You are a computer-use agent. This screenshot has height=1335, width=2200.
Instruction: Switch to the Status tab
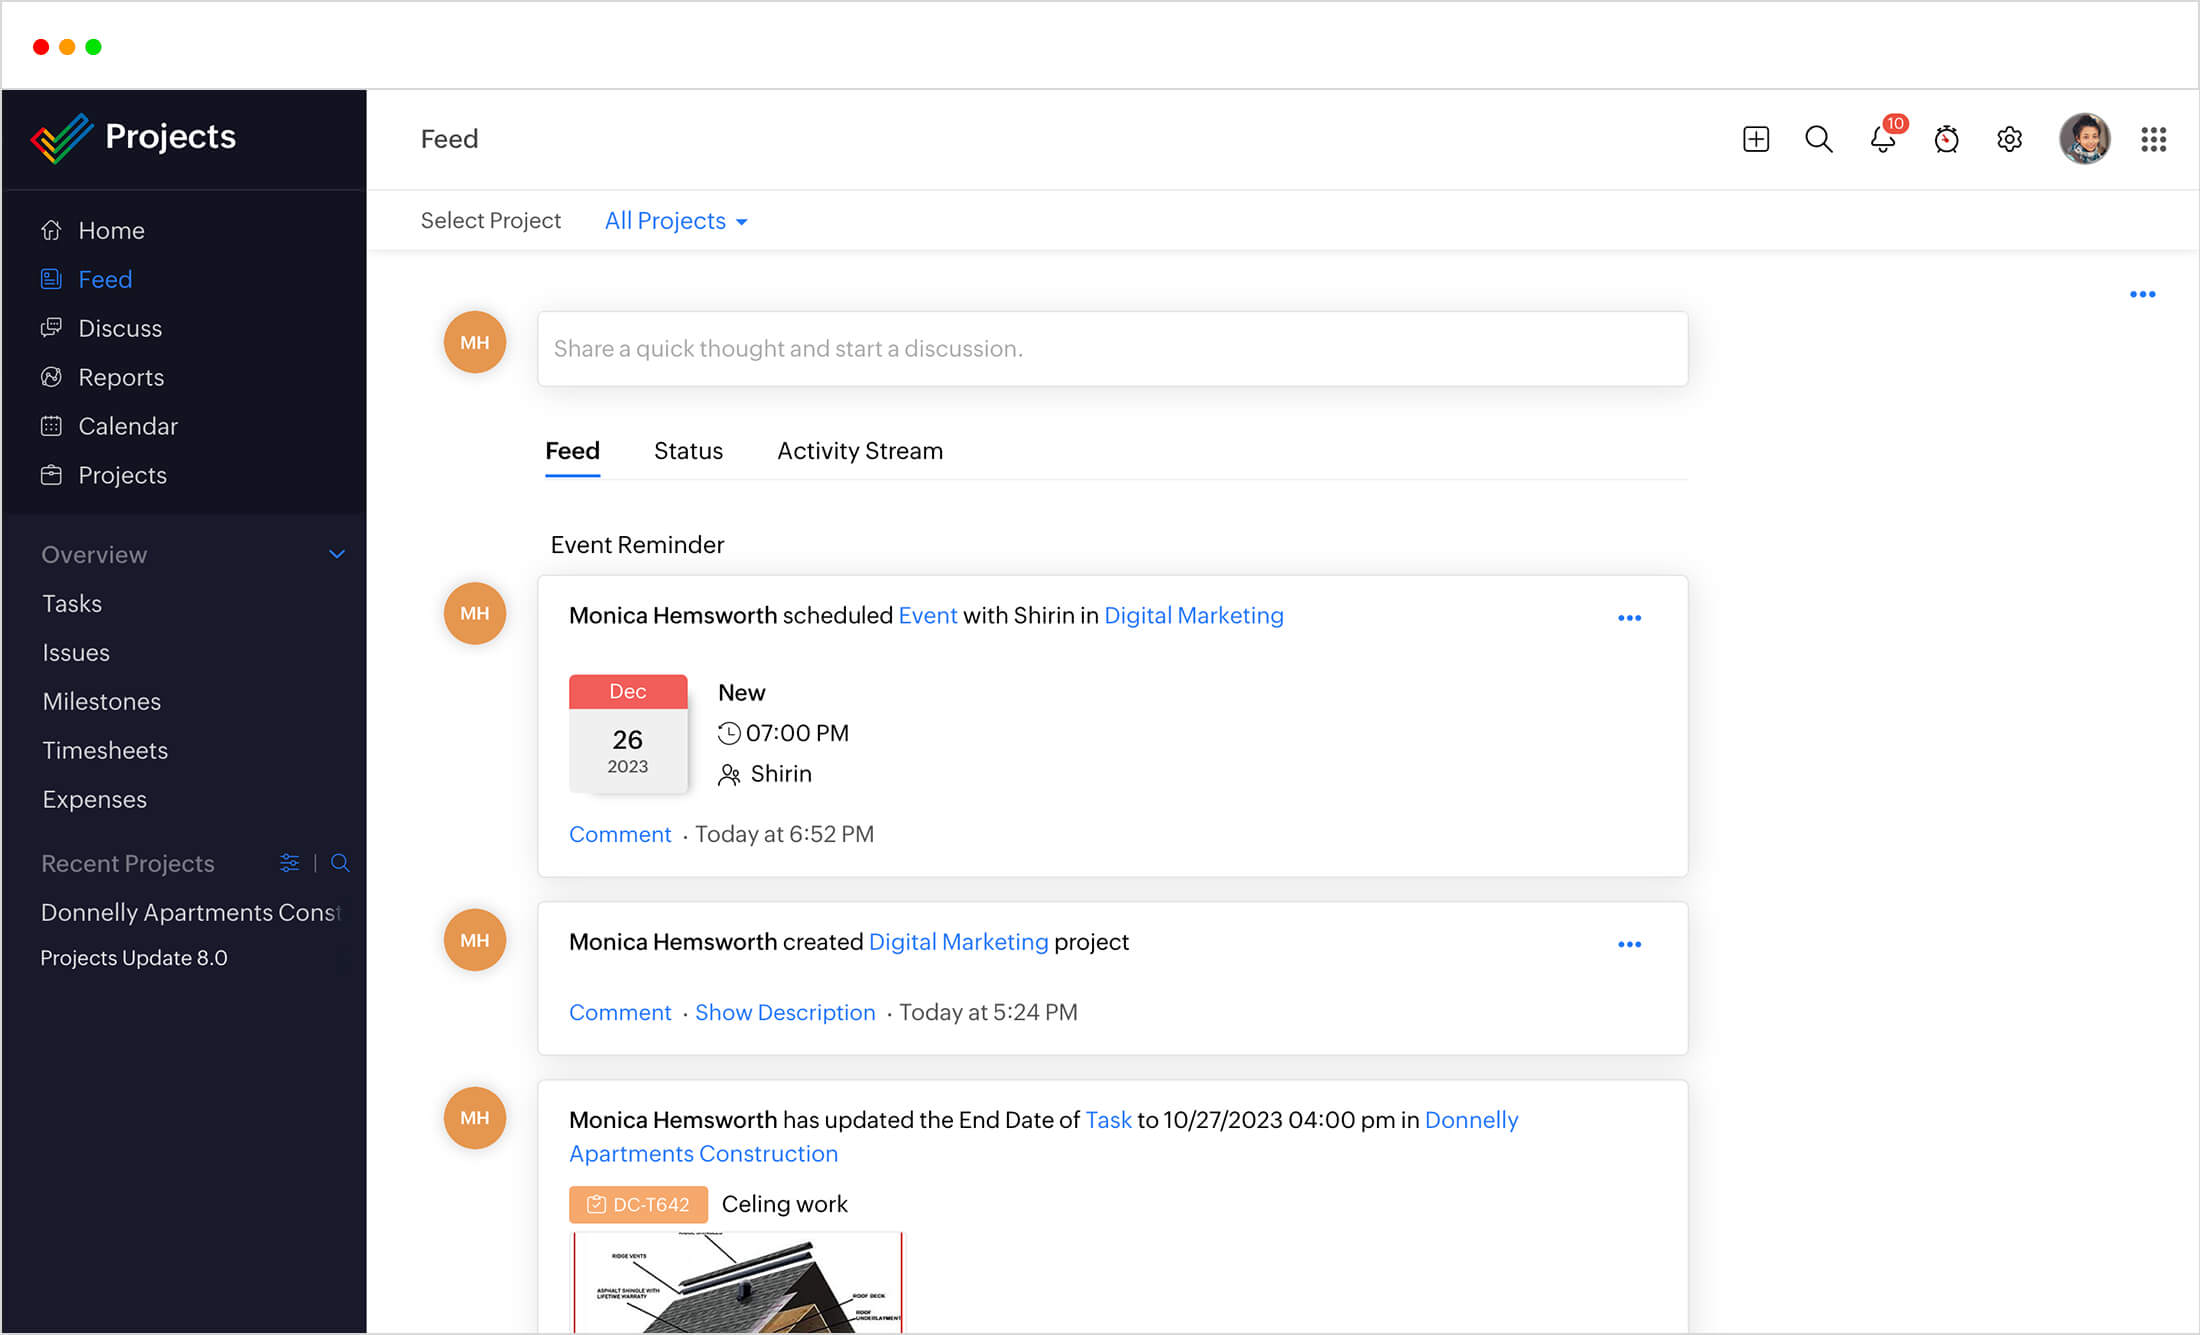pos(687,451)
